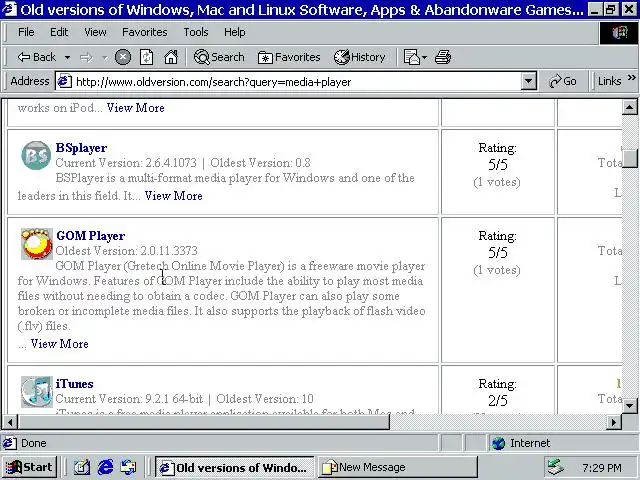Click the iTunes disc logo icon
The height and width of the screenshot is (480, 640).
coord(37,392)
